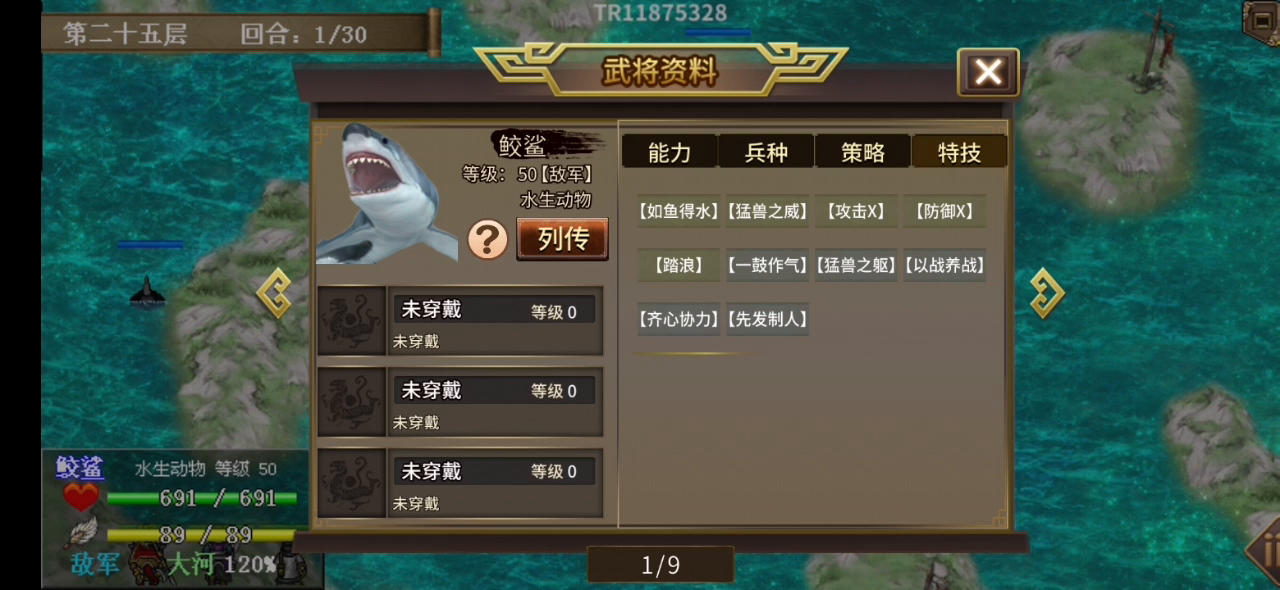The width and height of the screenshot is (1280, 590).
Task: Go to previous general with left arrow
Action: (x=274, y=293)
